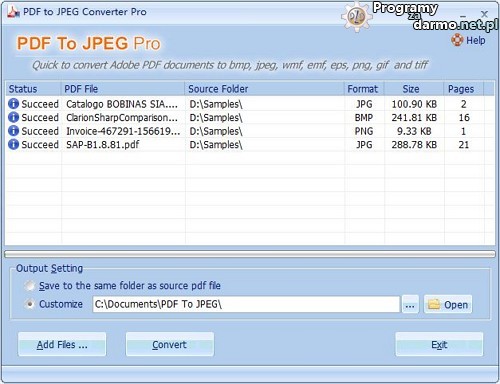The image size is (500, 384).
Task: Minimize the converter window
Action: (463, 15)
